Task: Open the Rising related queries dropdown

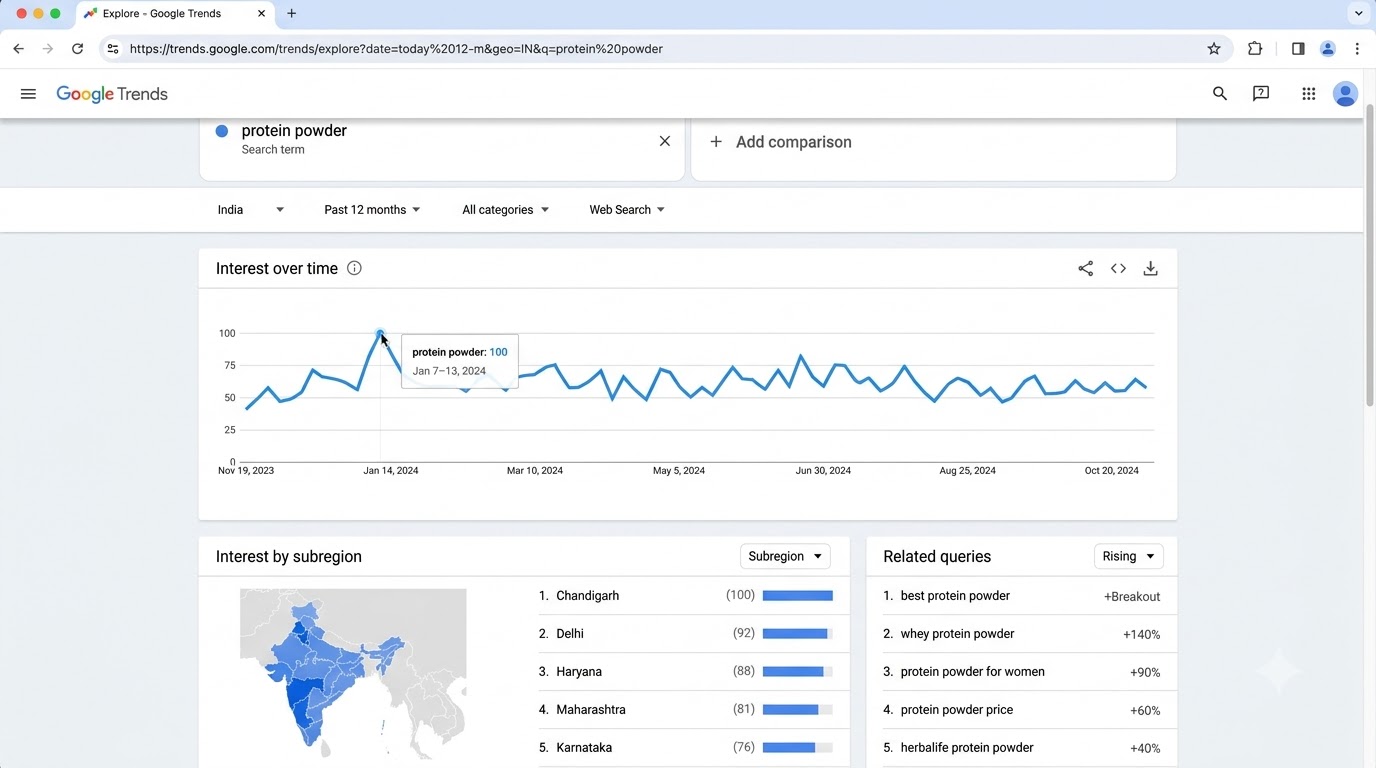Action: [x=1129, y=556]
